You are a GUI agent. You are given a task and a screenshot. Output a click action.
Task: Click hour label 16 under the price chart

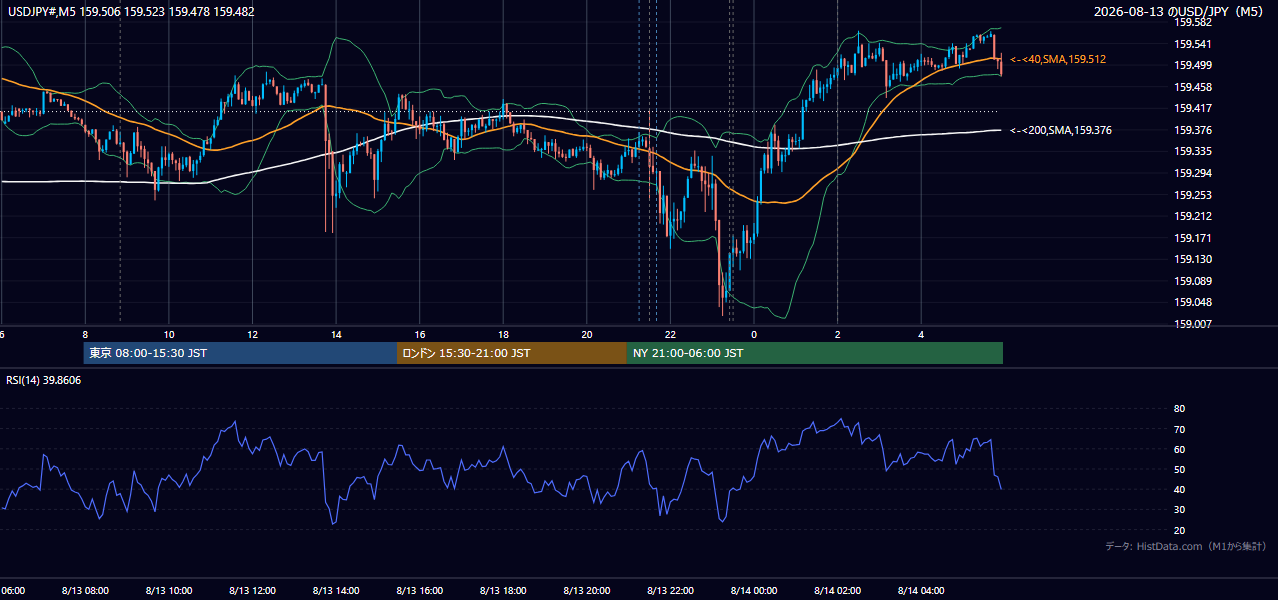point(420,335)
